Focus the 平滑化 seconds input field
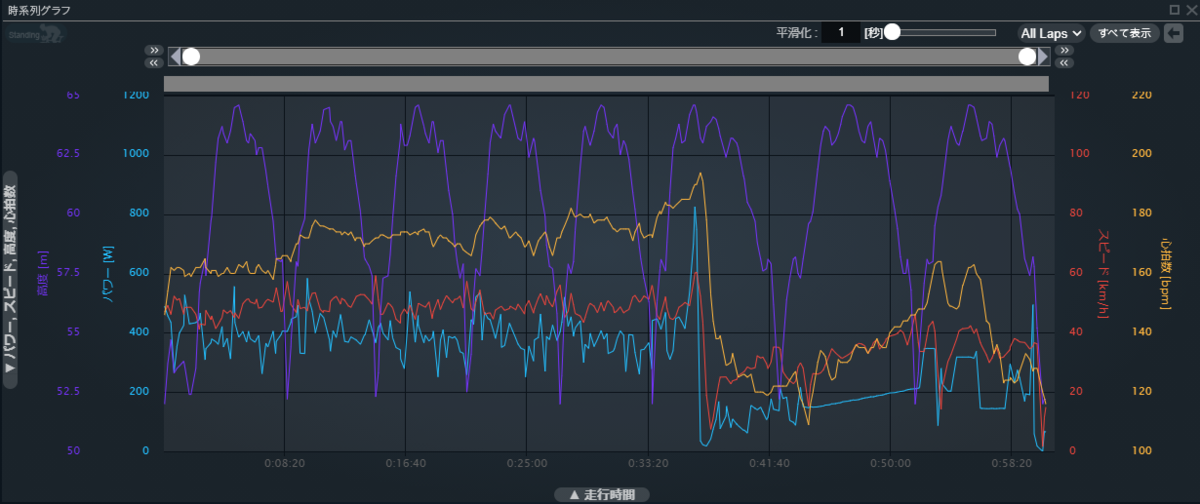The width and height of the screenshot is (1200, 504). point(841,32)
